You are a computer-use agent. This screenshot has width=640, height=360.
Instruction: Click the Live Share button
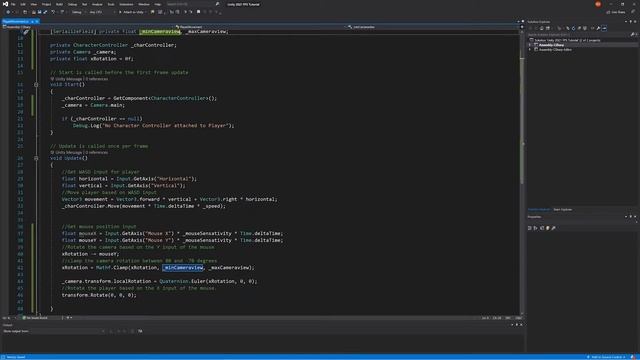coord(616,12)
